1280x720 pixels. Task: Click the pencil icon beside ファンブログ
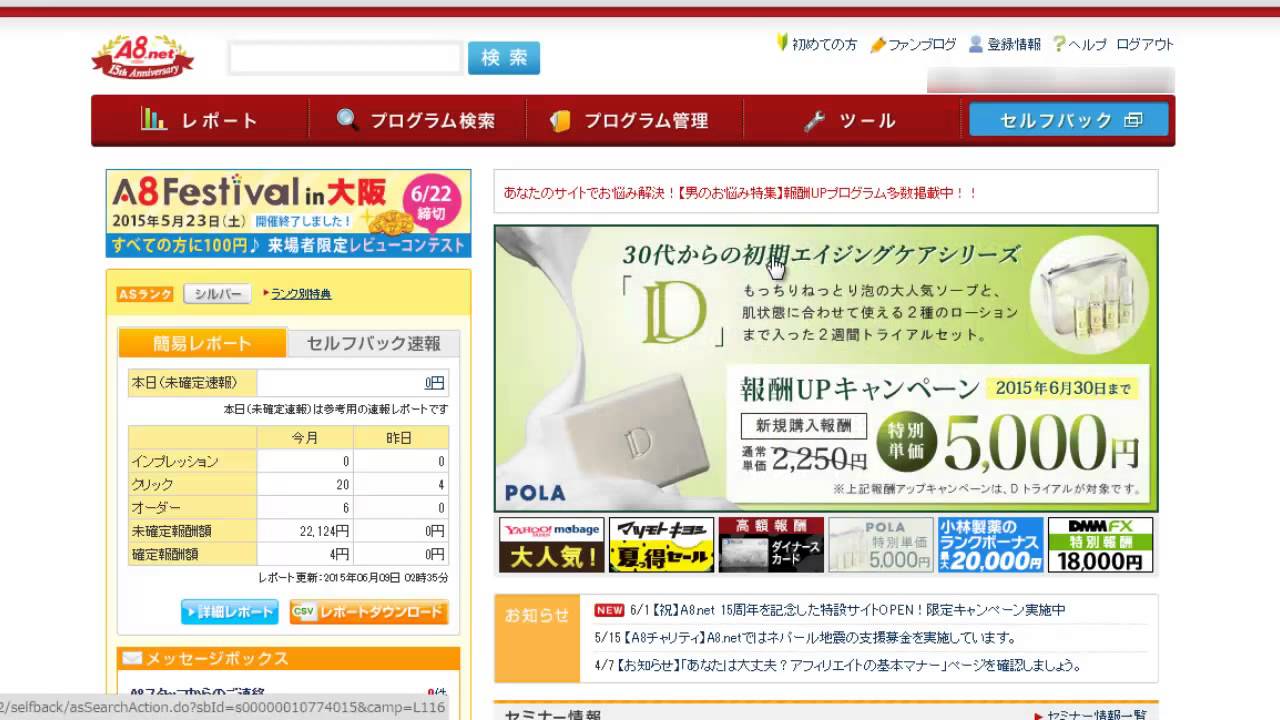tap(878, 45)
